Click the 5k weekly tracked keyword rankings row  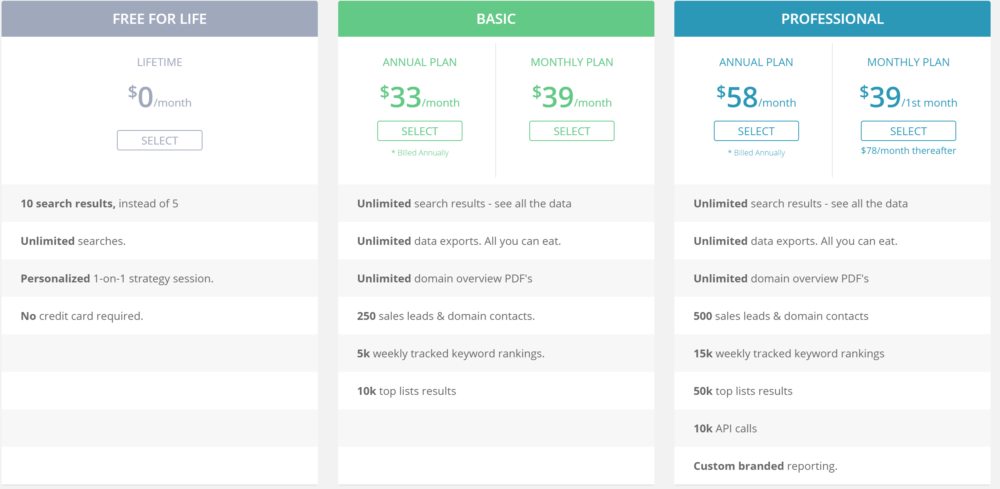point(496,353)
